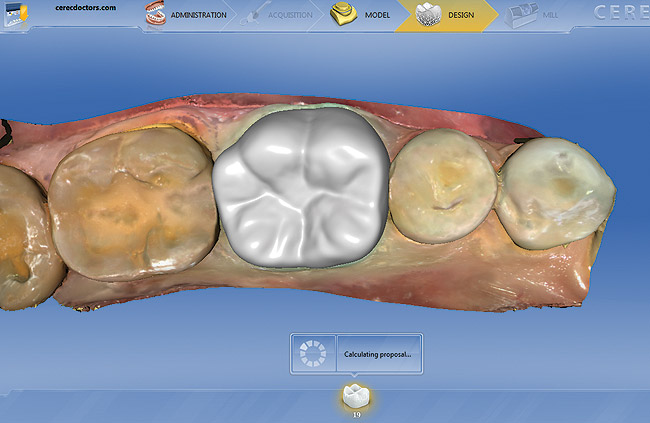Viewport: 650px width, 423px height.
Task: Select the tooth 19 restoration icon
Action: (x=357, y=396)
